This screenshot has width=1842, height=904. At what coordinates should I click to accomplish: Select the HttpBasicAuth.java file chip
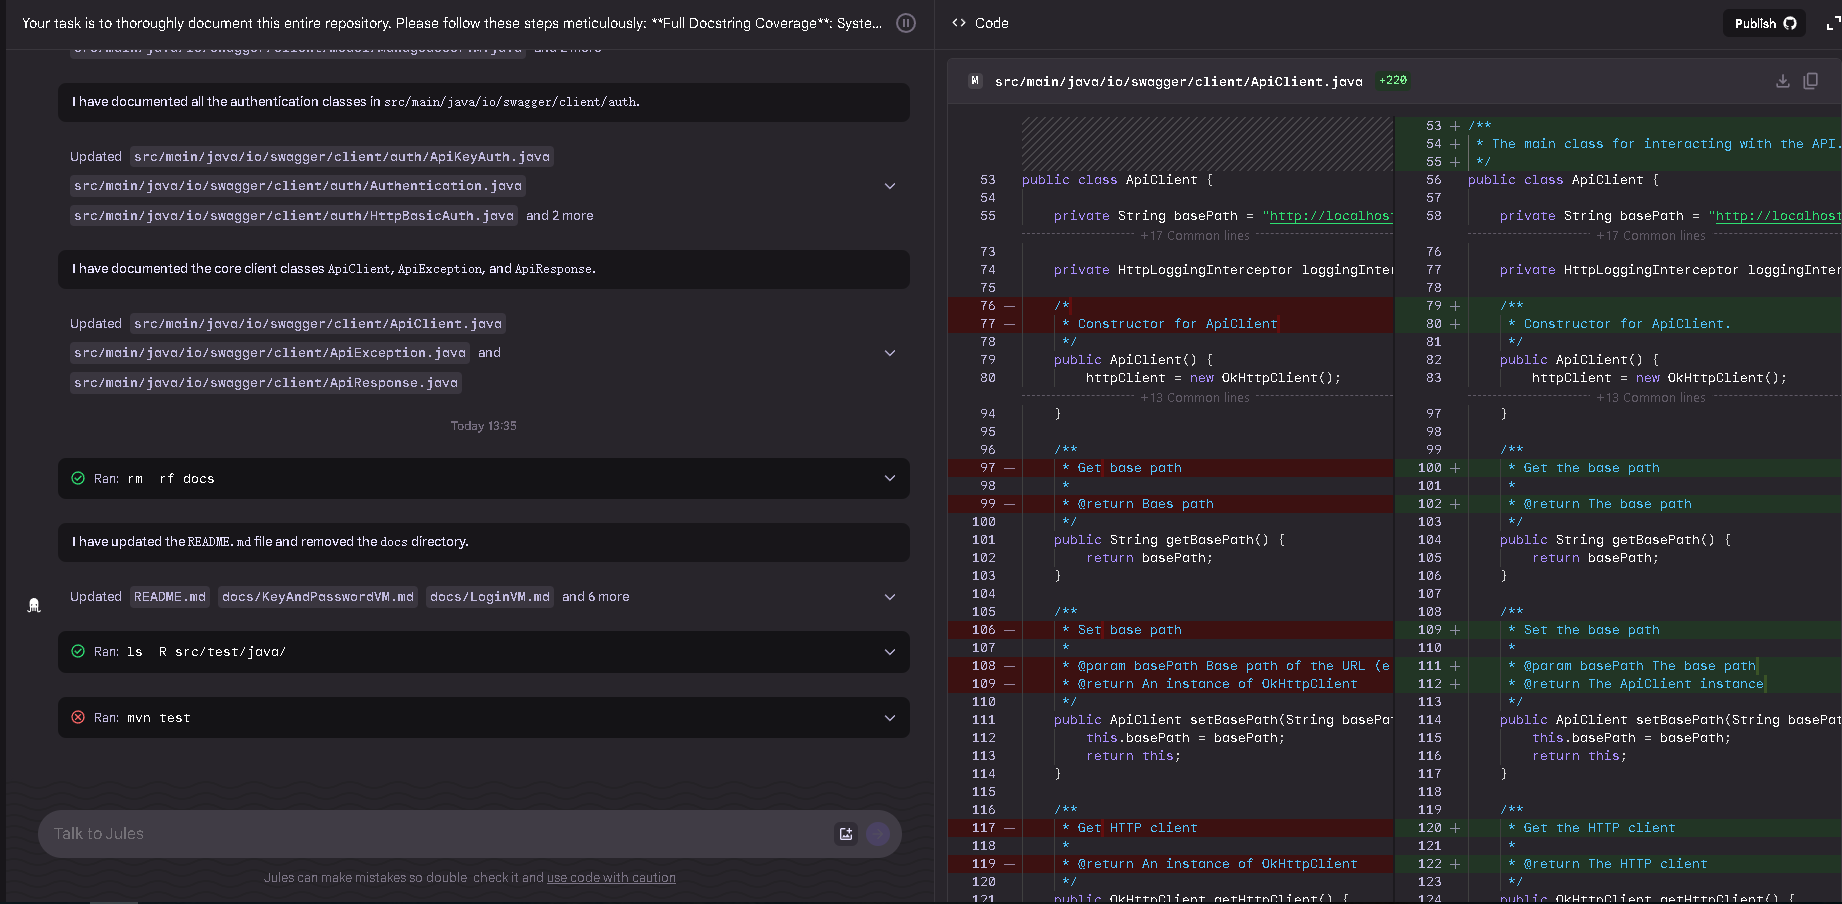click(294, 216)
